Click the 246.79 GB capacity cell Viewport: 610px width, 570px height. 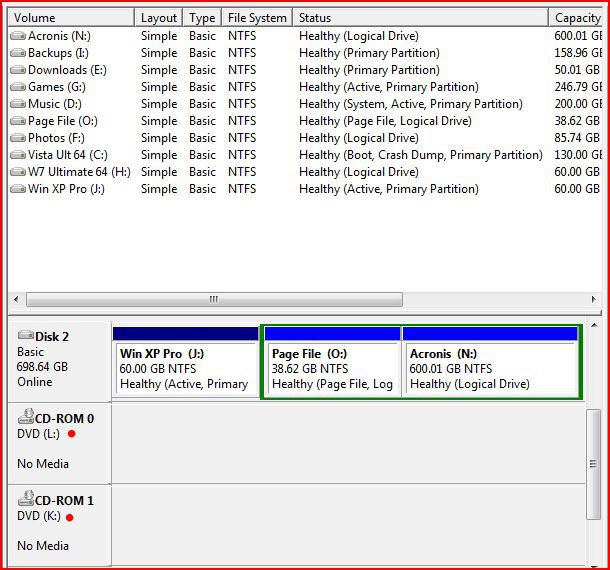(x=578, y=87)
